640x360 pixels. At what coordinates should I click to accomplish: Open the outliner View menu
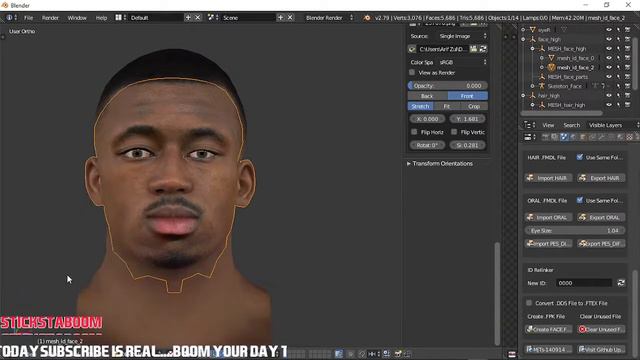click(548, 125)
